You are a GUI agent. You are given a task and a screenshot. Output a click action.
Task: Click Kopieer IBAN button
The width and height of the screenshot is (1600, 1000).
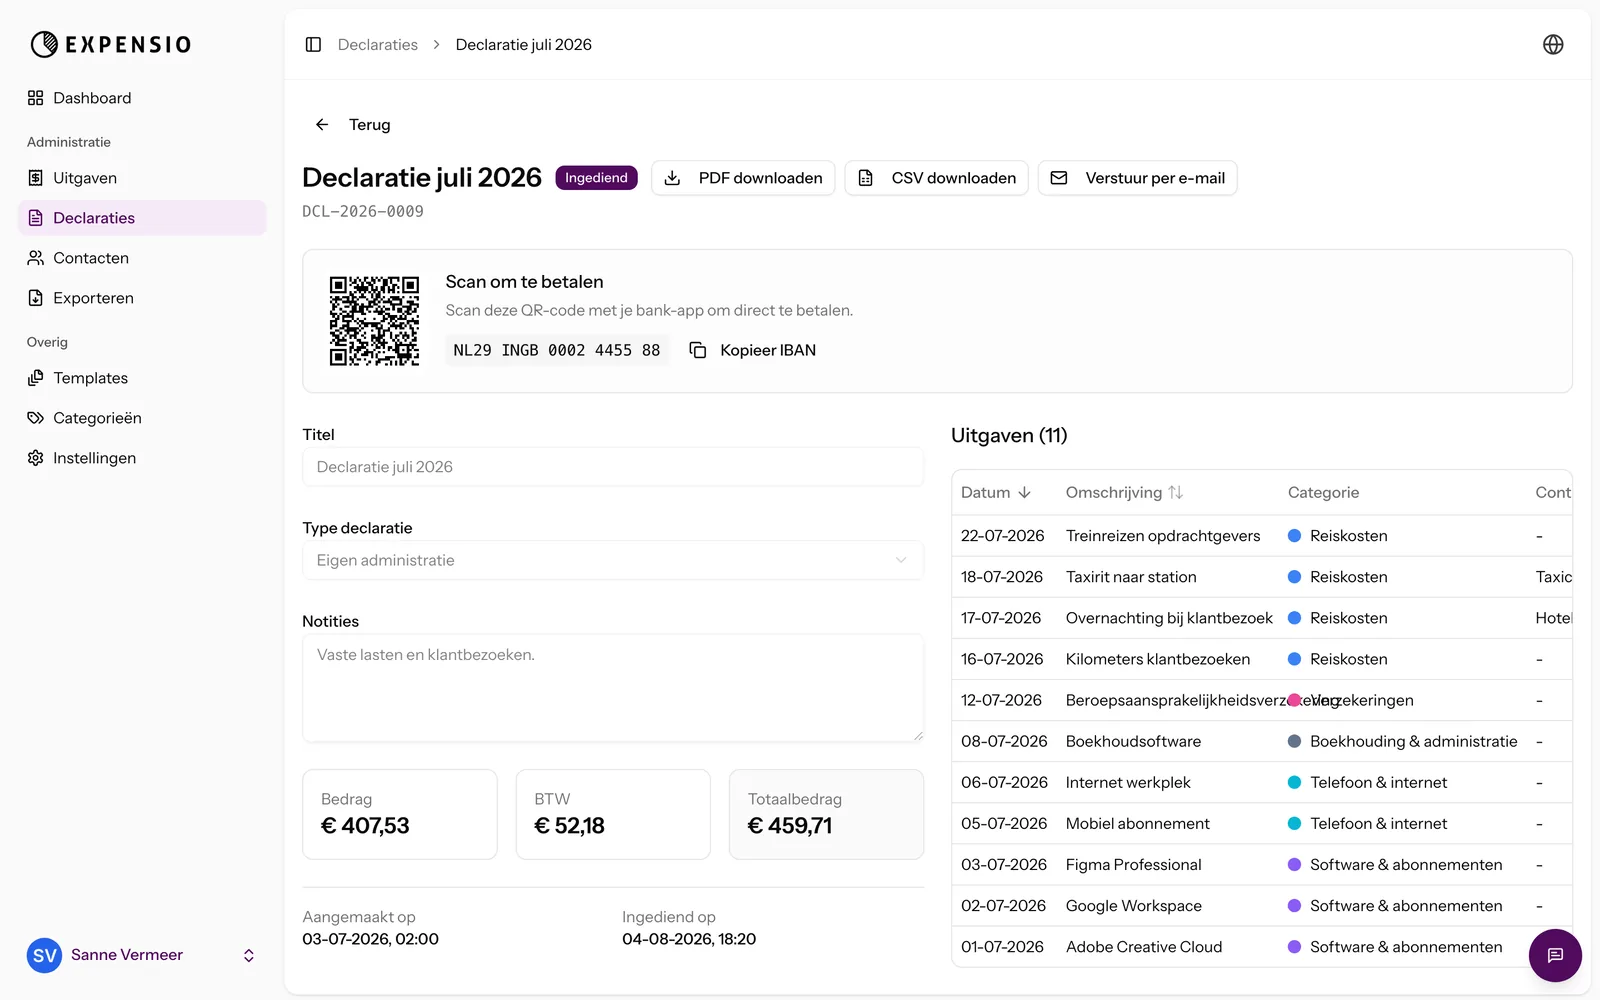753,350
